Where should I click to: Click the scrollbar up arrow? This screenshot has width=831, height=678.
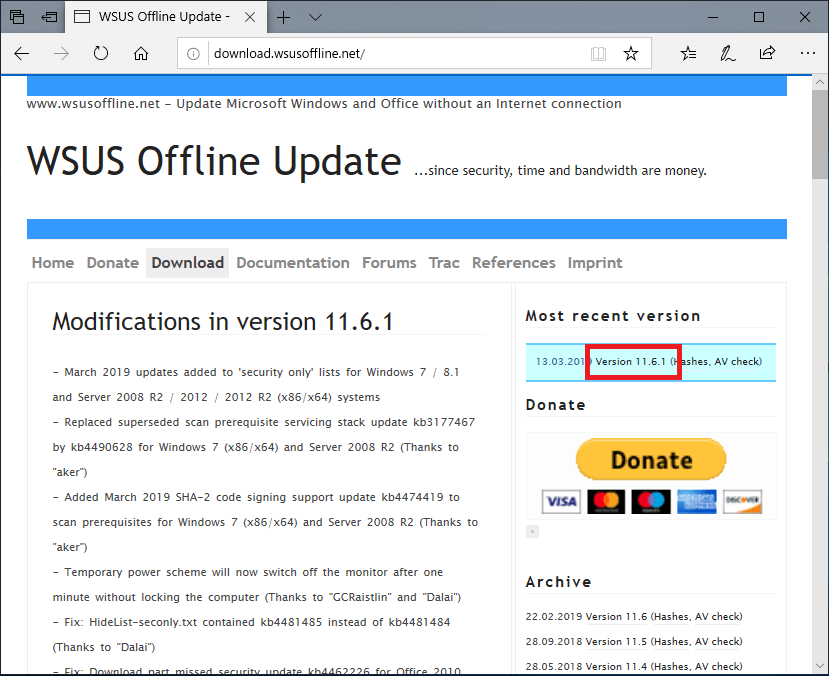(x=820, y=82)
